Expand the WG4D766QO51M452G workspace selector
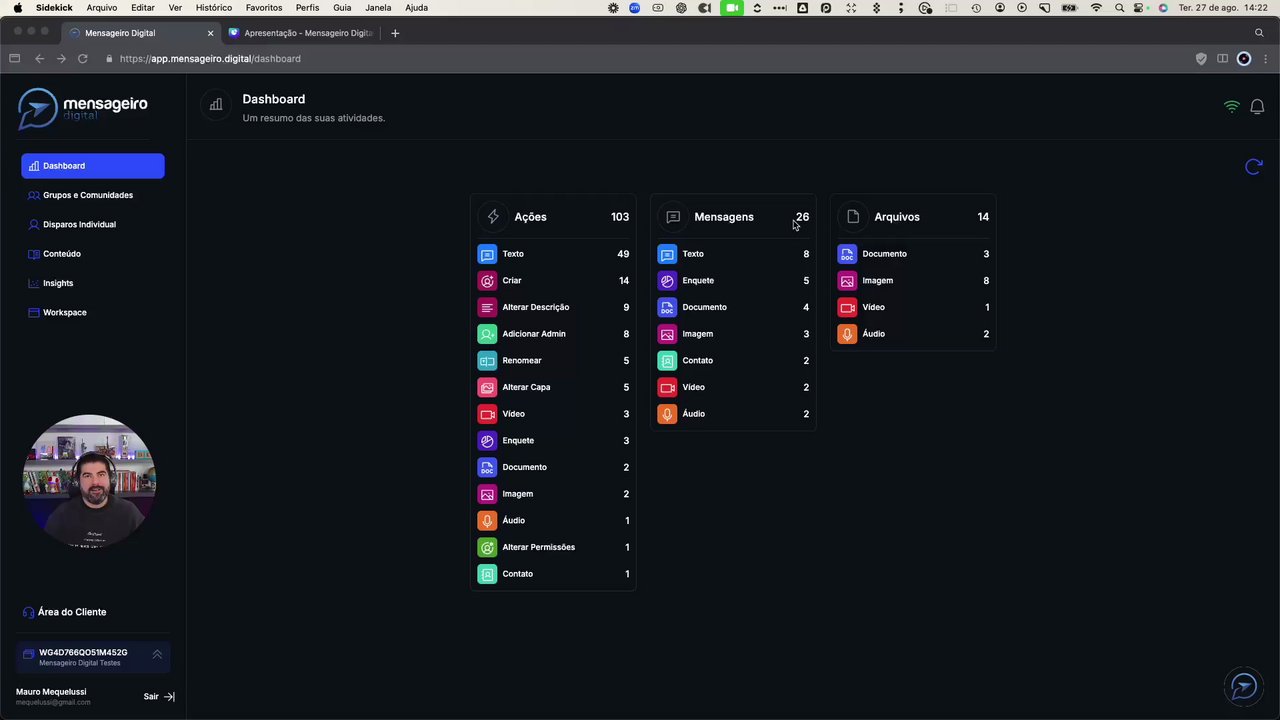This screenshot has width=1280, height=720. (94, 656)
